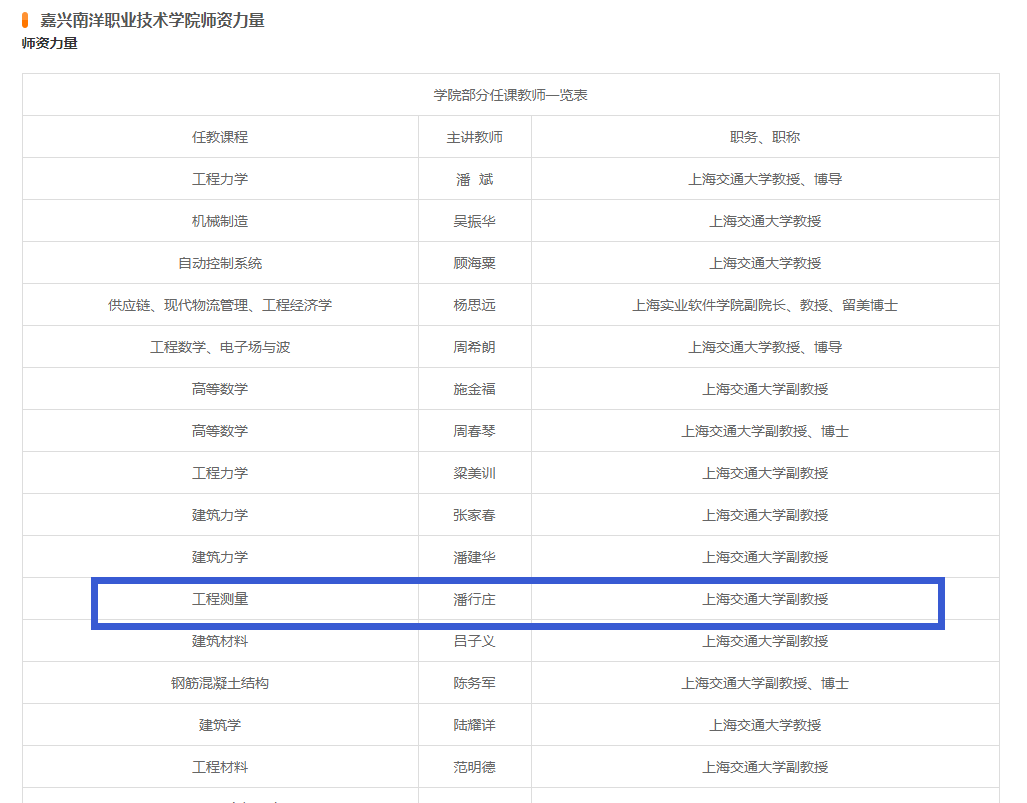
Task: Select course cell 供应链、现代物流管理、工程经济学
Action: pyautogui.click(x=220, y=305)
